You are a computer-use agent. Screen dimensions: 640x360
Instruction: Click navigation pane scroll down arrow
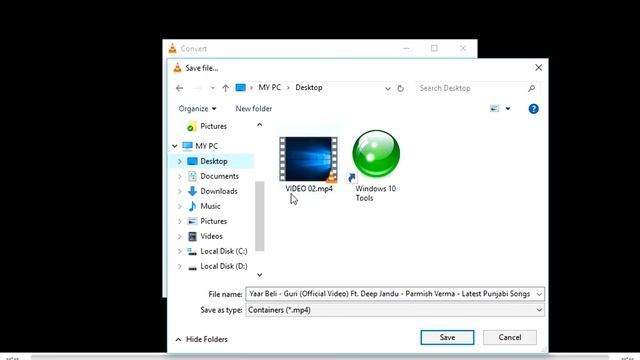point(260,275)
